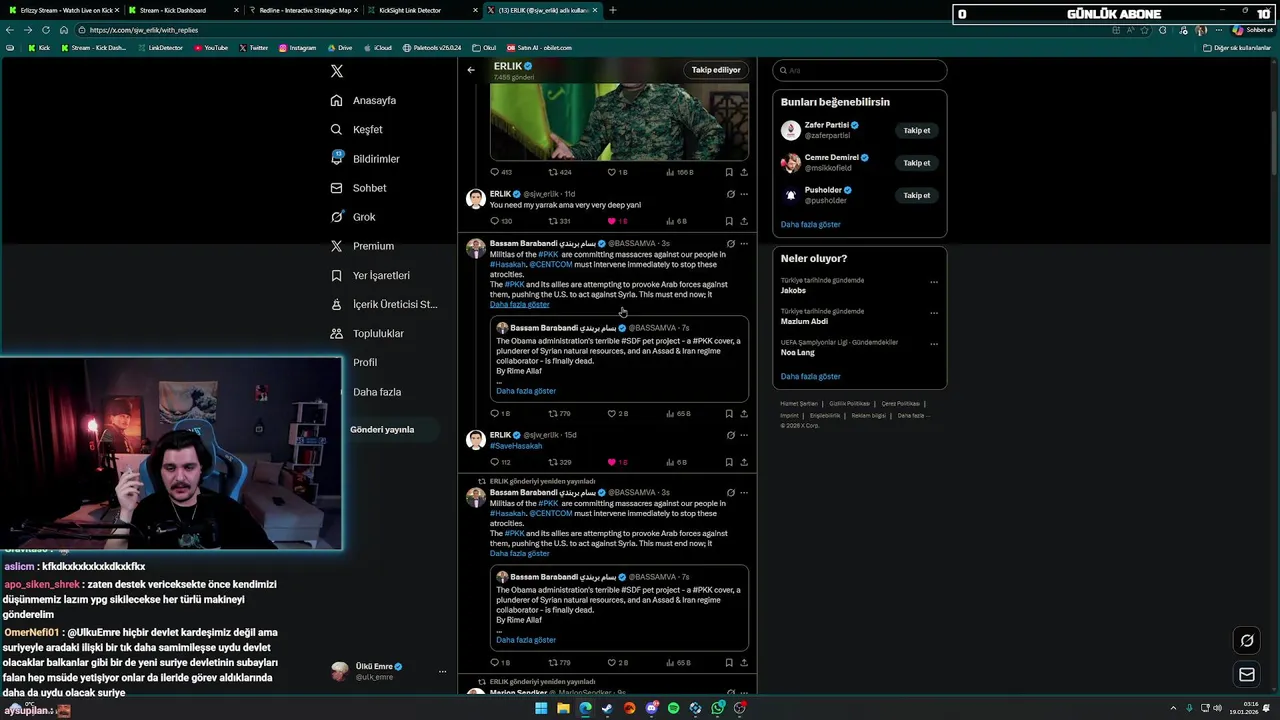Viewport: 1280px width, 720px height.
Task: Open the Instagram bookmark
Action: coord(297,47)
